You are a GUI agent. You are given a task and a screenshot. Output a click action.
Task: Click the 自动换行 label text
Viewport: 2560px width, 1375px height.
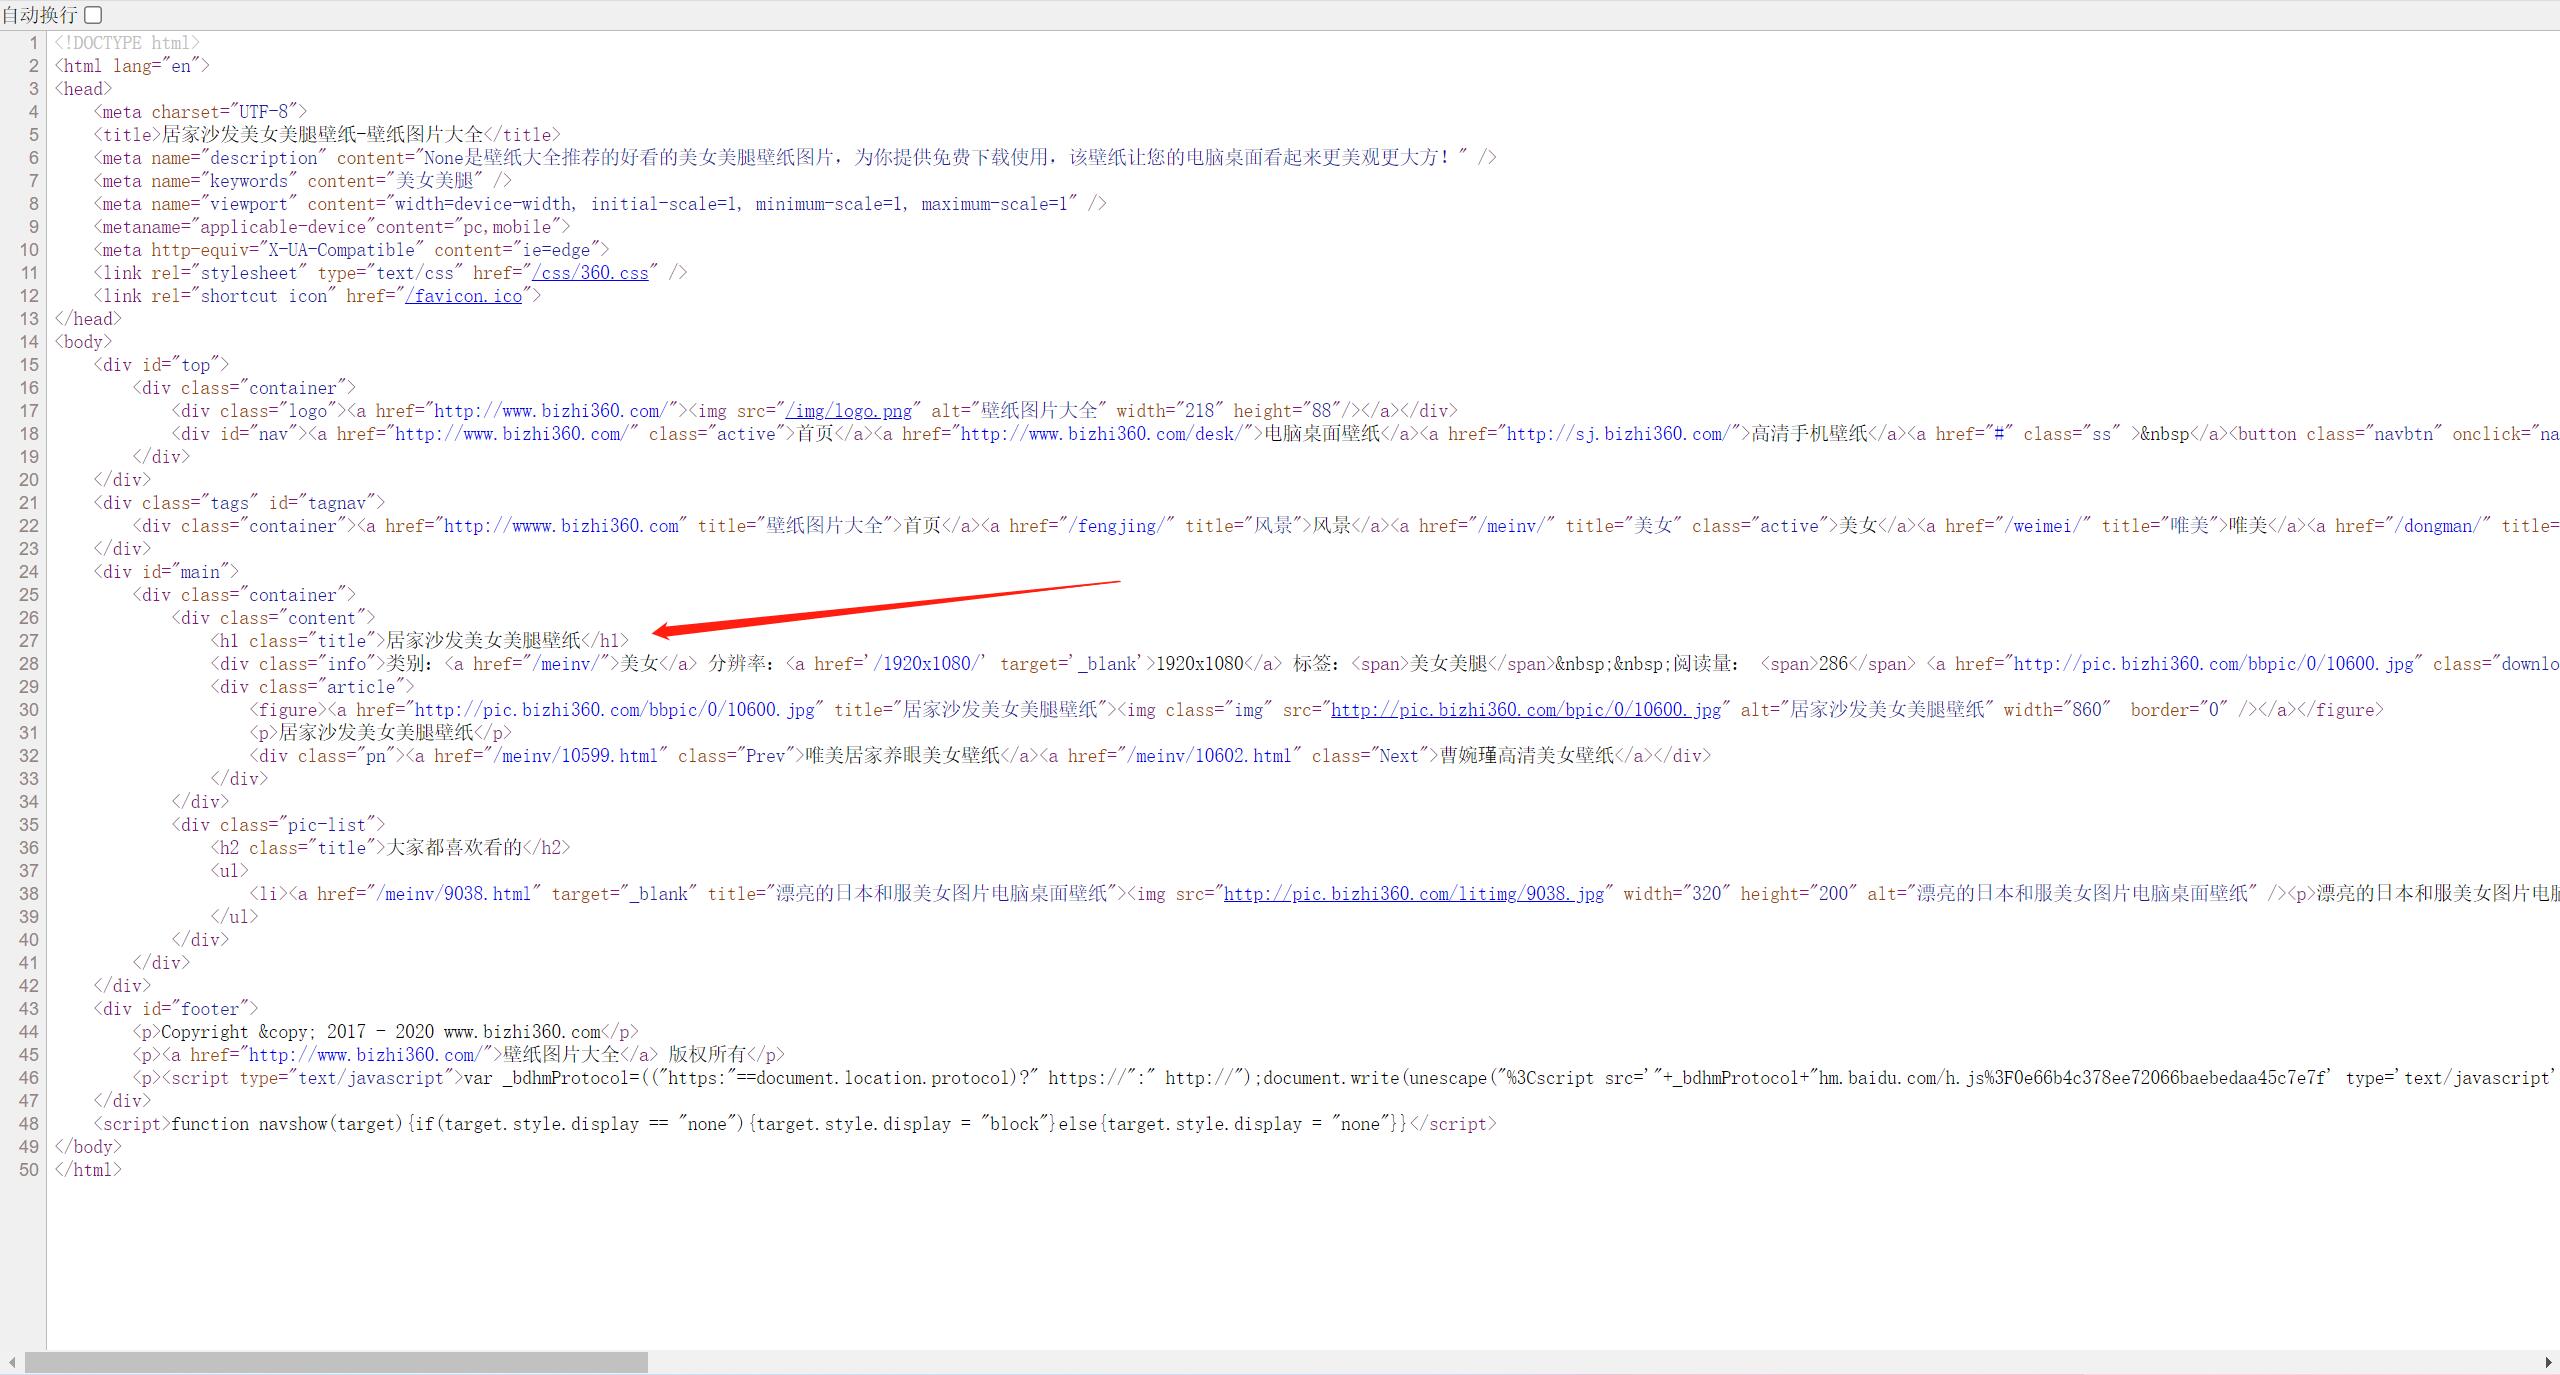40,15
